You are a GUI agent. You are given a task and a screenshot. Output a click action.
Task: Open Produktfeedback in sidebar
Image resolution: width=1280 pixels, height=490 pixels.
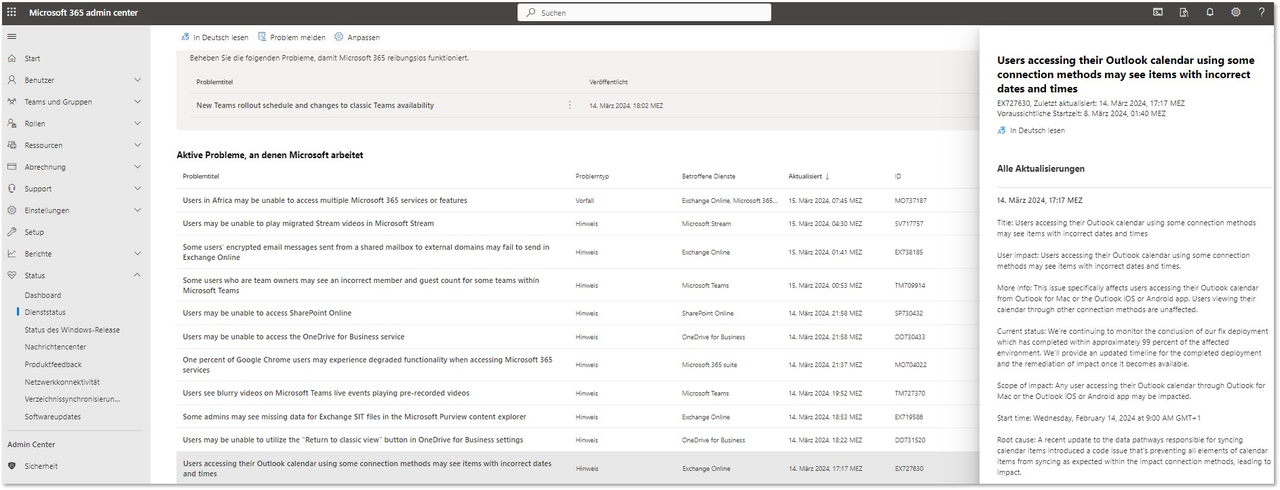click(53, 364)
